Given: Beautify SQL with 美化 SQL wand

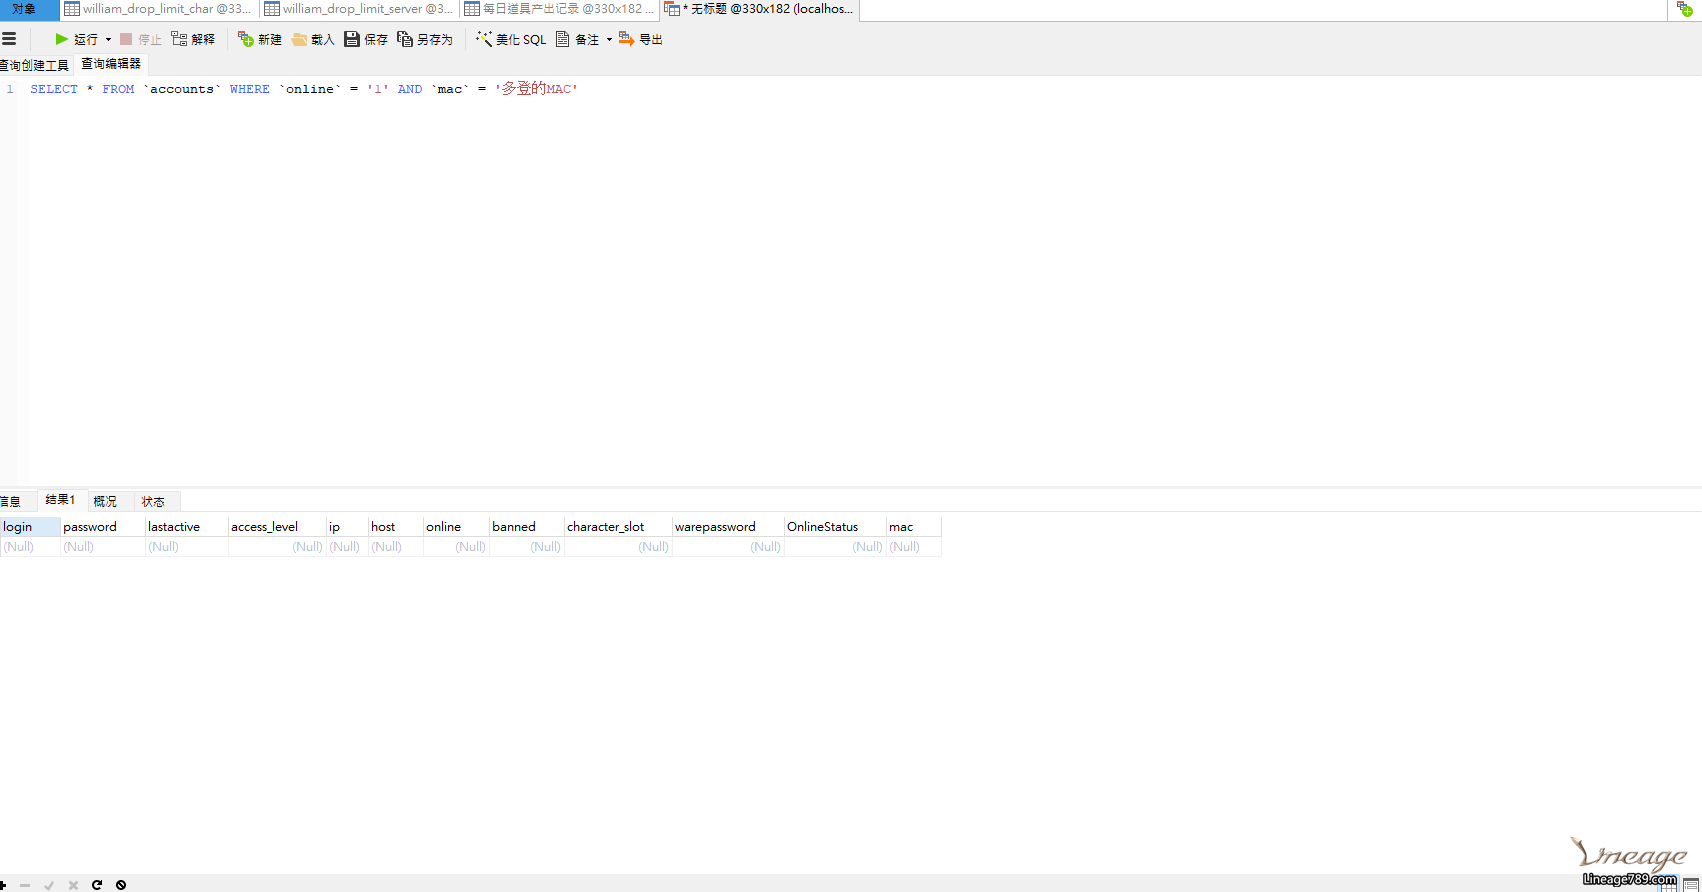Looking at the screenshot, I should [x=511, y=39].
